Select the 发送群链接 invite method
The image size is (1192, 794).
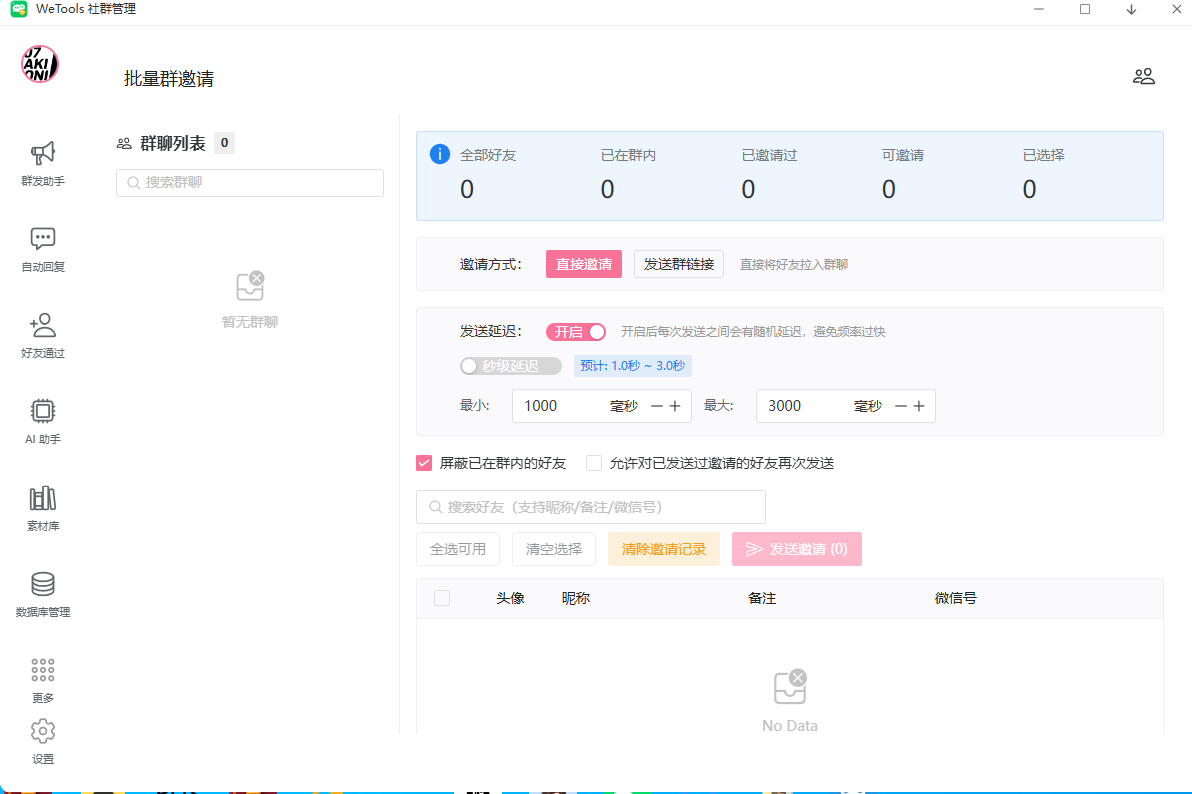click(x=679, y=264)
